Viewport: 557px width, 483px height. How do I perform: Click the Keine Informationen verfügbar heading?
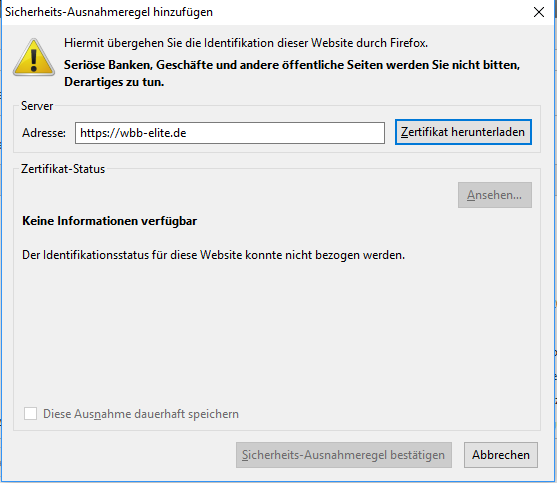[x=109, y=221]
